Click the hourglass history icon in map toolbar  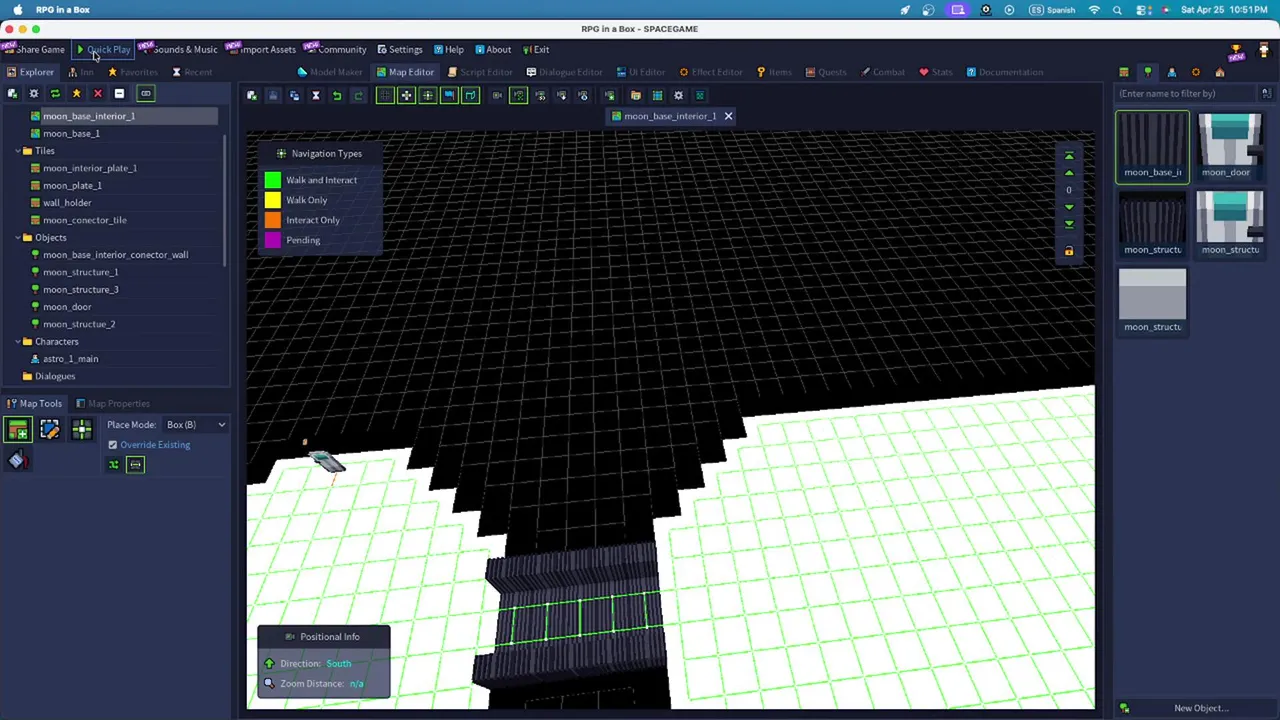click(x=315, y=96)
